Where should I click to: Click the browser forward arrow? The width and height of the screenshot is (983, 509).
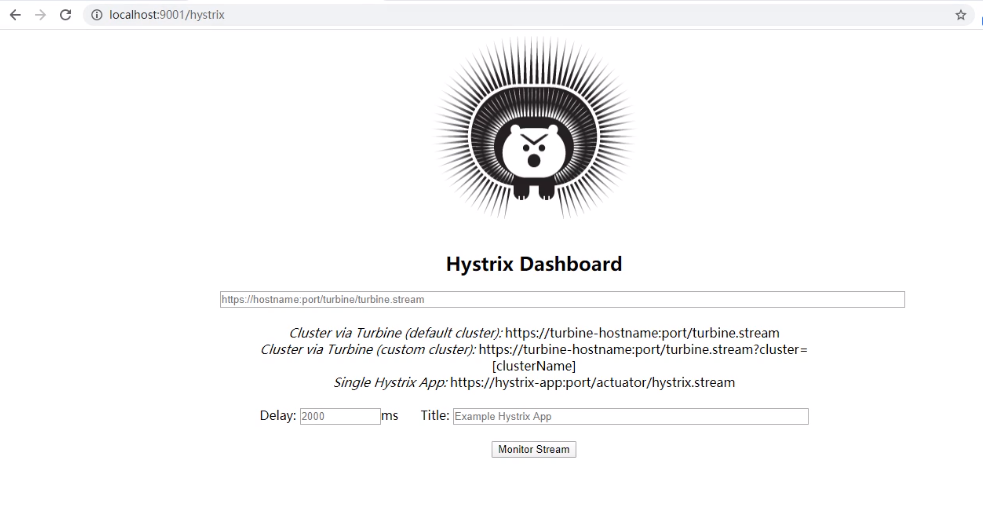pos(40,14)
